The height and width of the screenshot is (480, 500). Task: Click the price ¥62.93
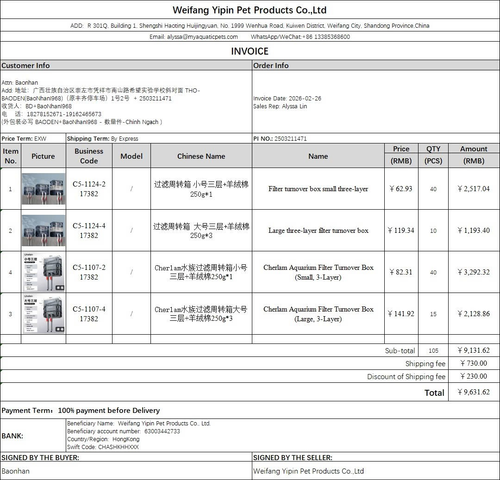coord(401,189)
